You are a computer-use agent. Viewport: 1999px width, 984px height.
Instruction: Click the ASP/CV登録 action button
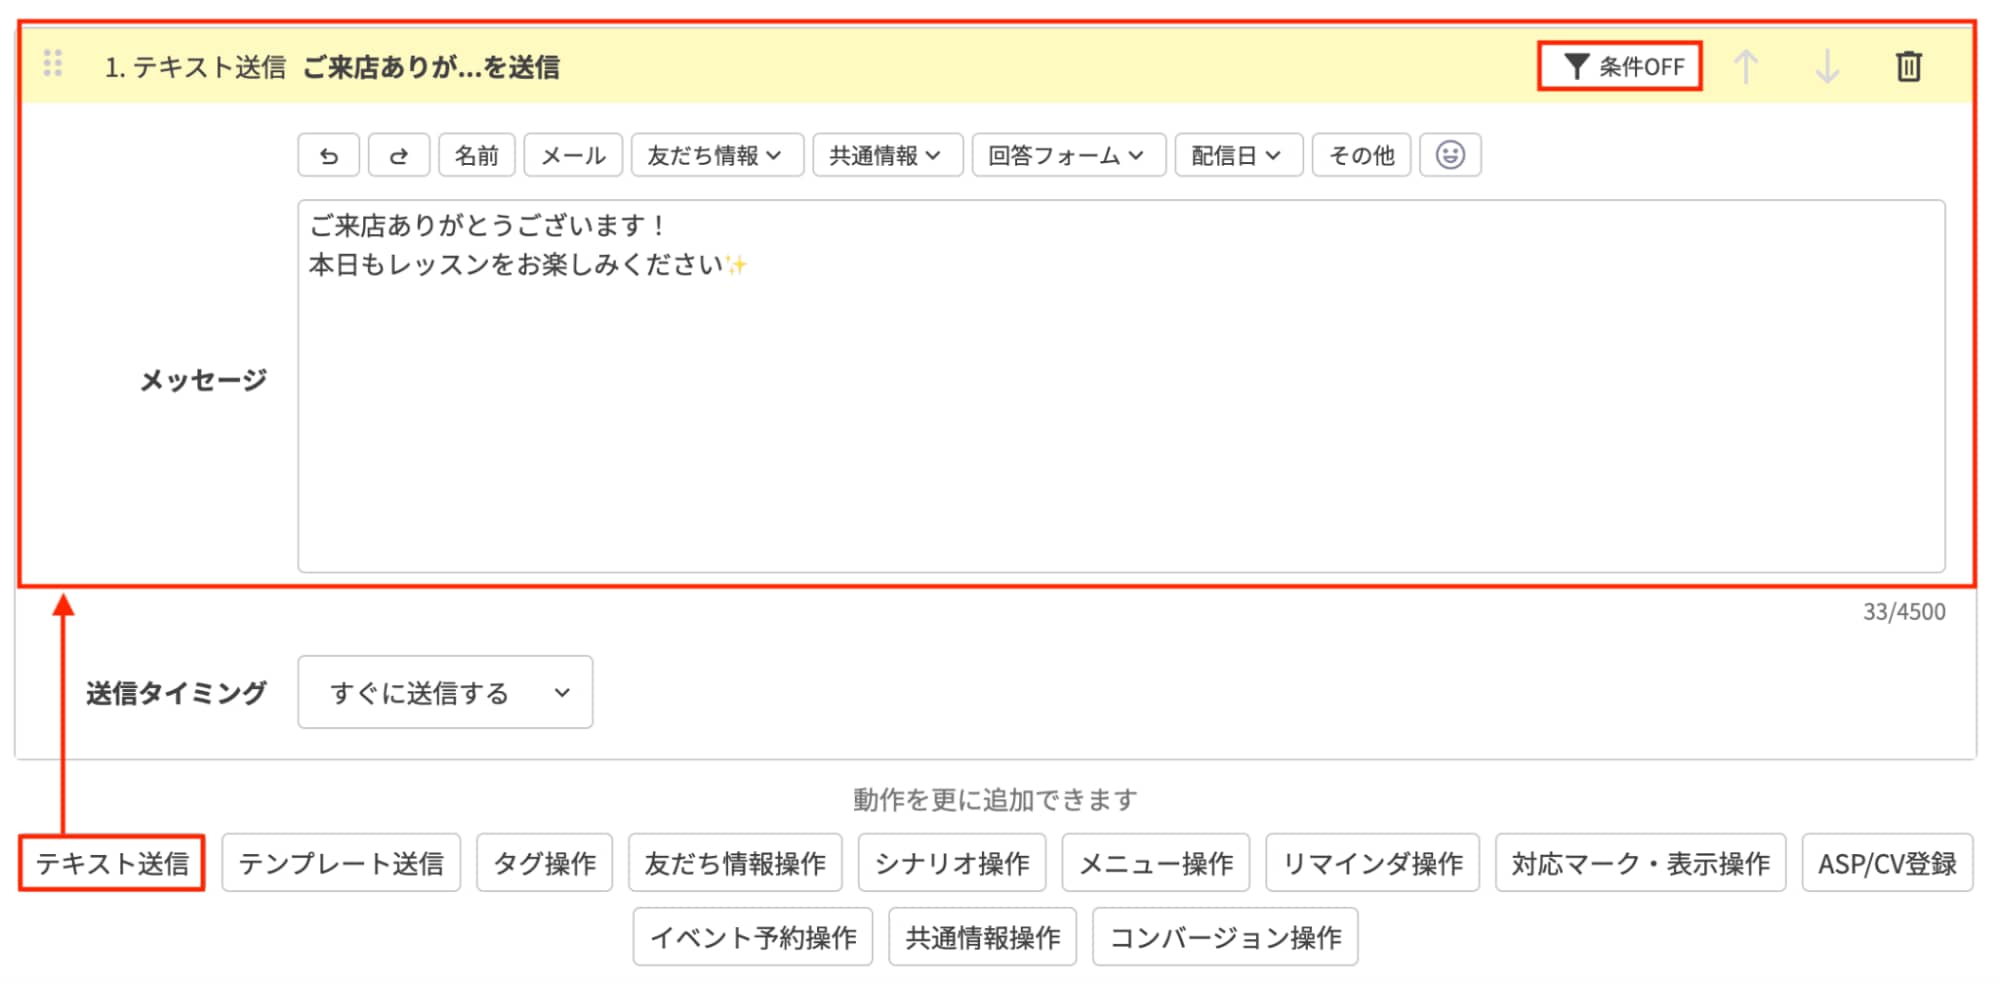click(x=1886, y=863)
